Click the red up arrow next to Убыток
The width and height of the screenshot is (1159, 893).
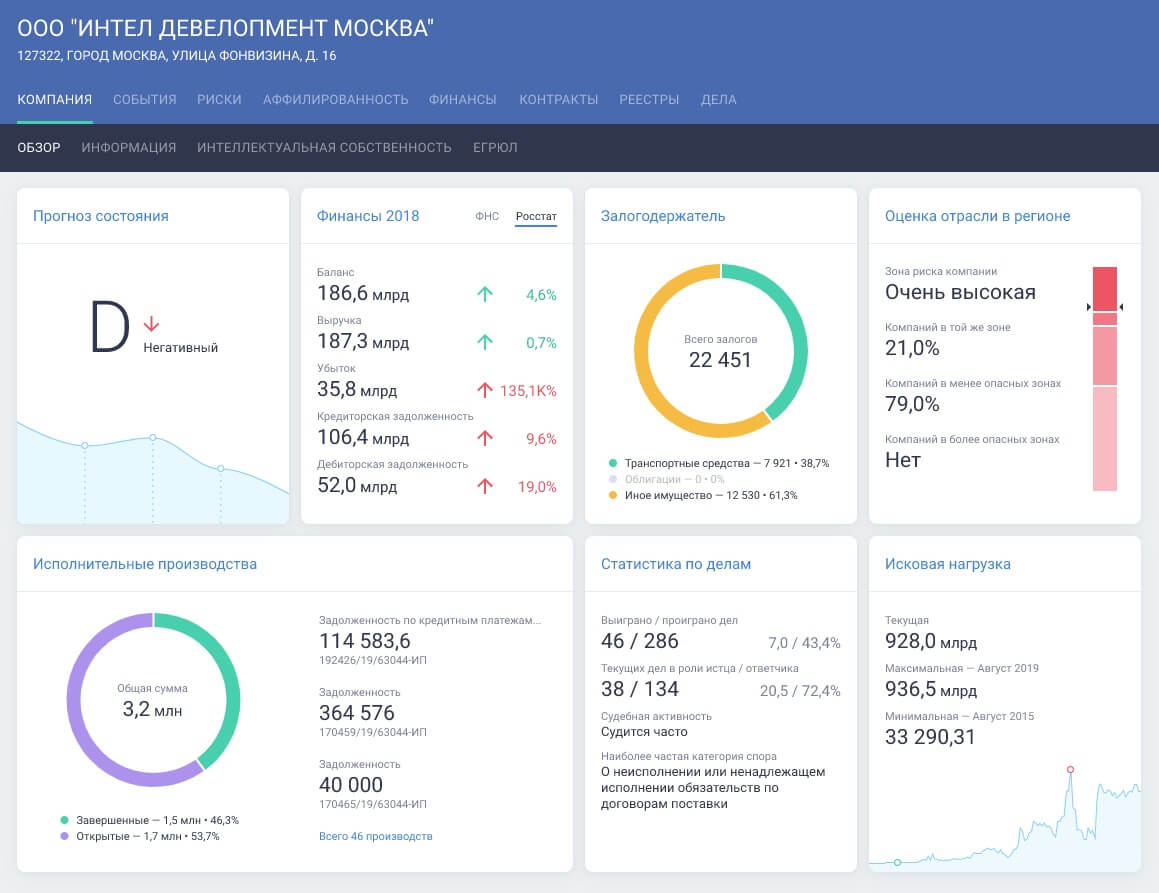pos(485,390)
